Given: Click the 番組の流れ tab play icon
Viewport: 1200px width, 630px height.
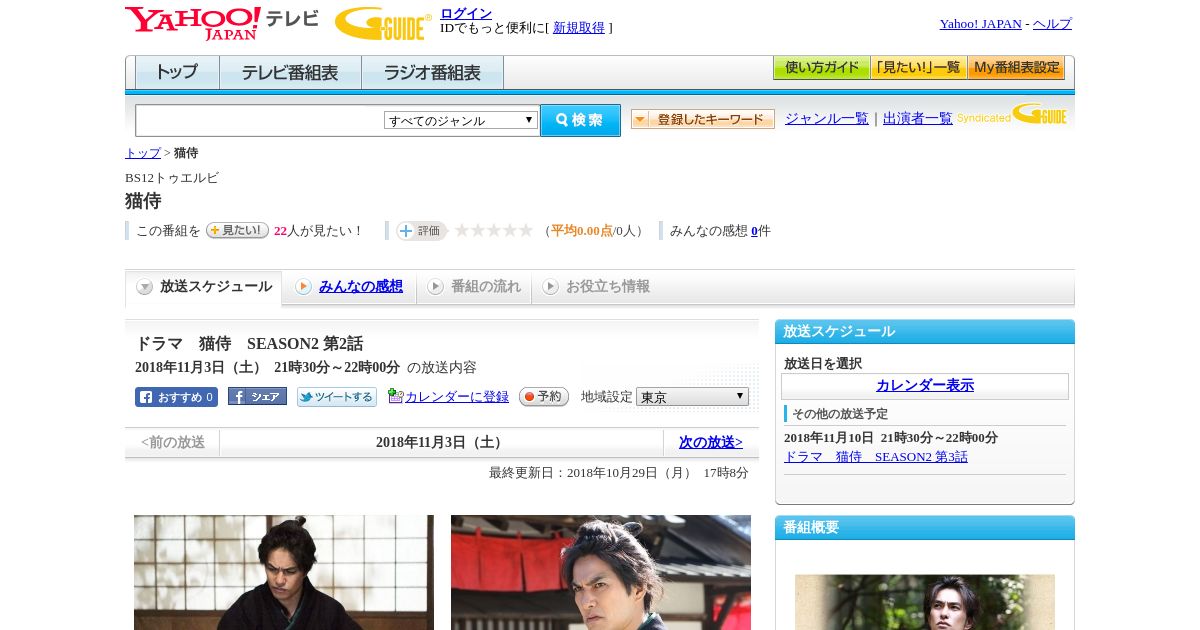Looking at the screenshot, I should (x=435, y=287).
